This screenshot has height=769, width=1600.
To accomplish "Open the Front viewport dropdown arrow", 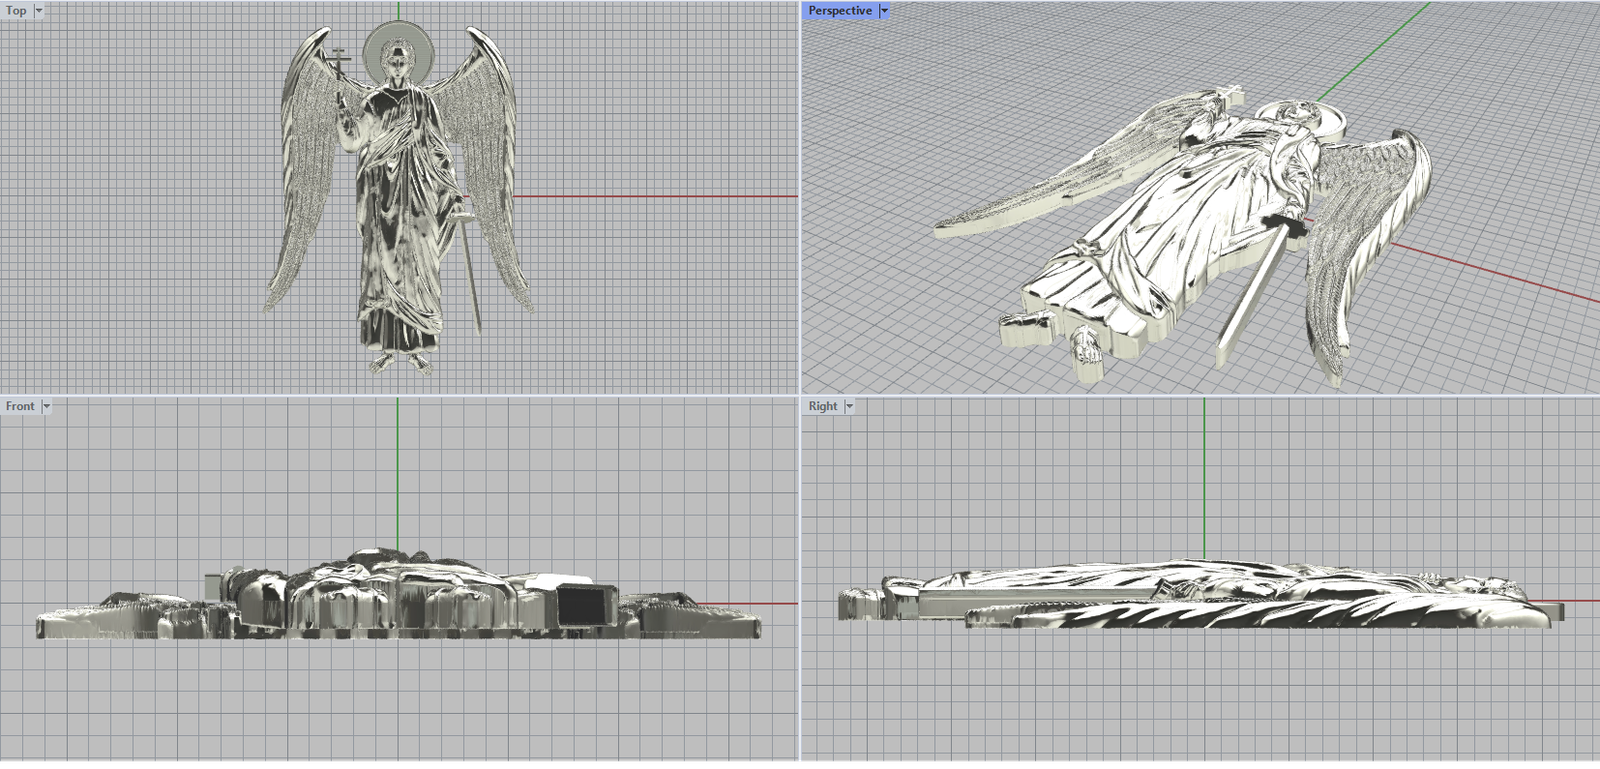I will click(x=46, y=406).
